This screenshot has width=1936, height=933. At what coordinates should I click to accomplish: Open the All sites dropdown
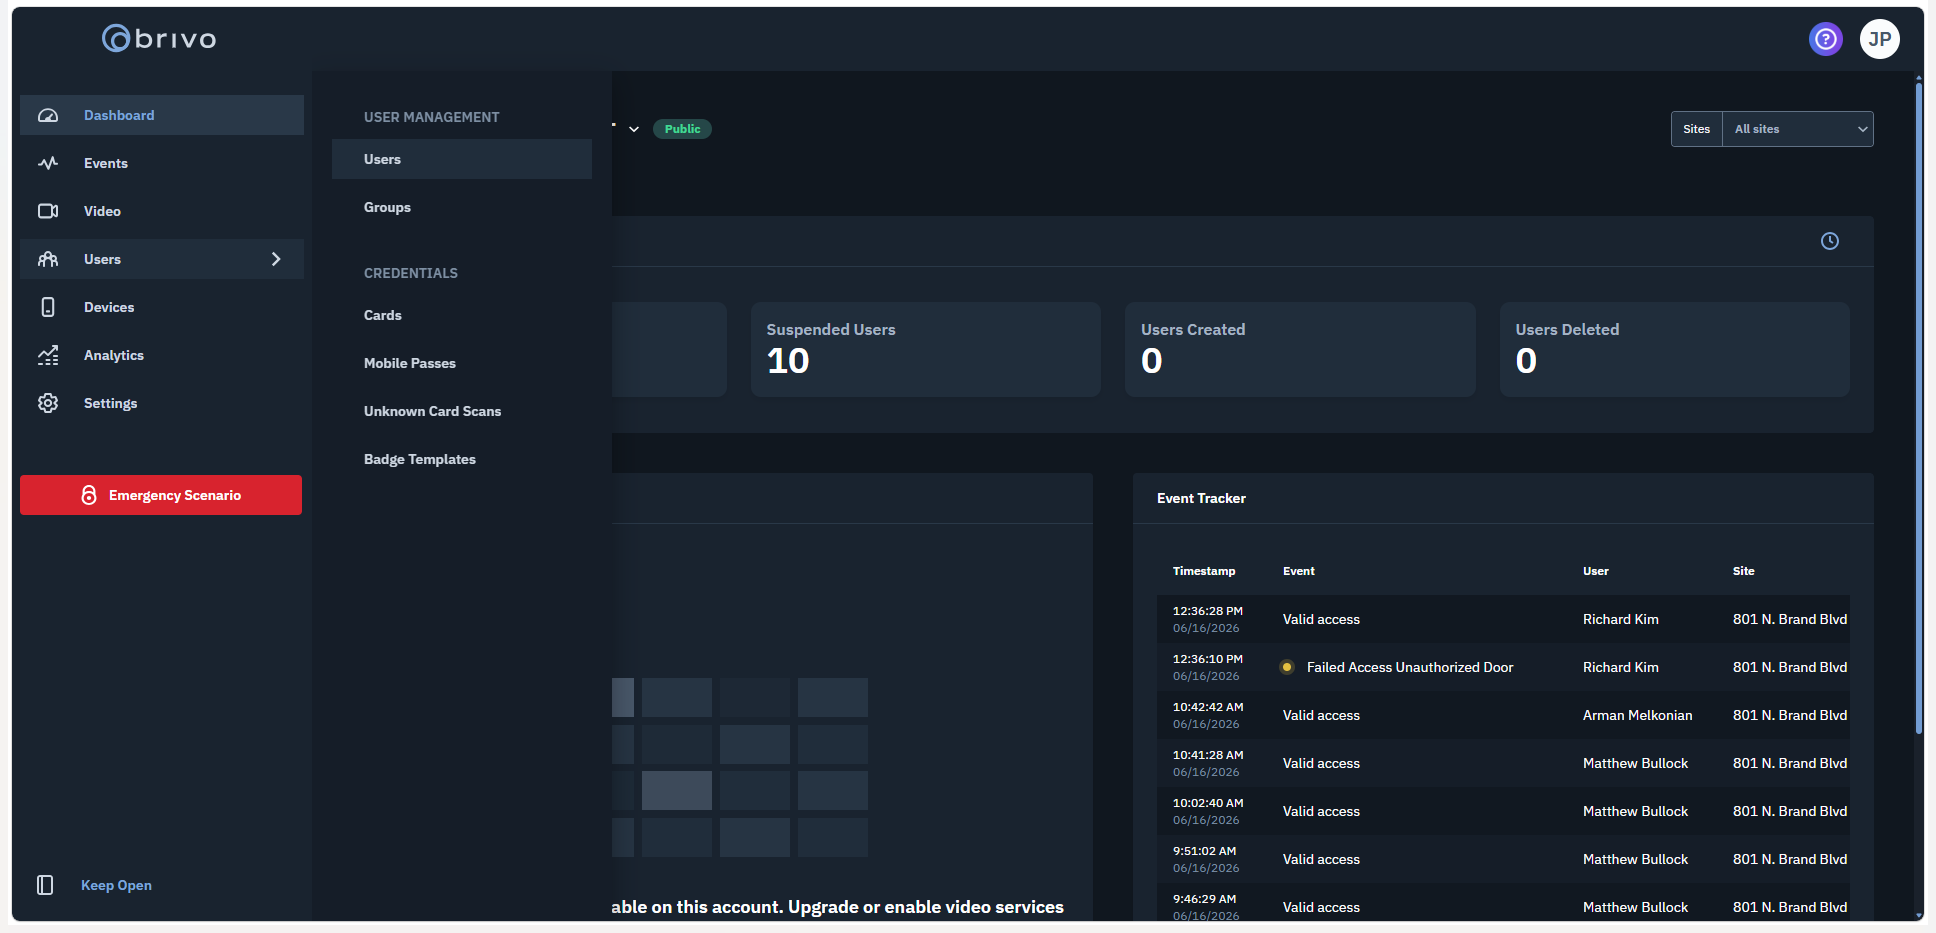pyautogui.click(x=1798, y=129)
